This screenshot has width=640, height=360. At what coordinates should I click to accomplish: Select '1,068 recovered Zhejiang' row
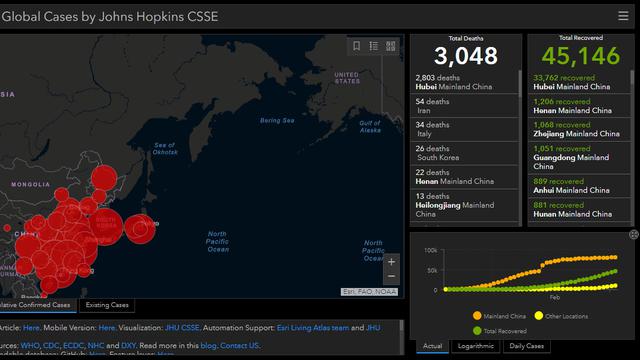click(580, 129)
